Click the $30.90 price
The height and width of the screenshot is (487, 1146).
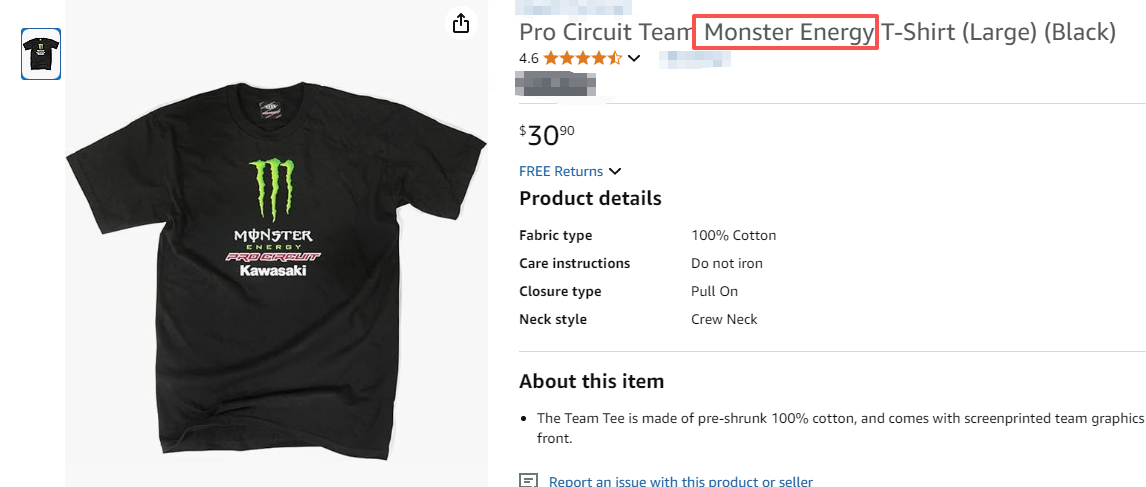coord(547,134)
